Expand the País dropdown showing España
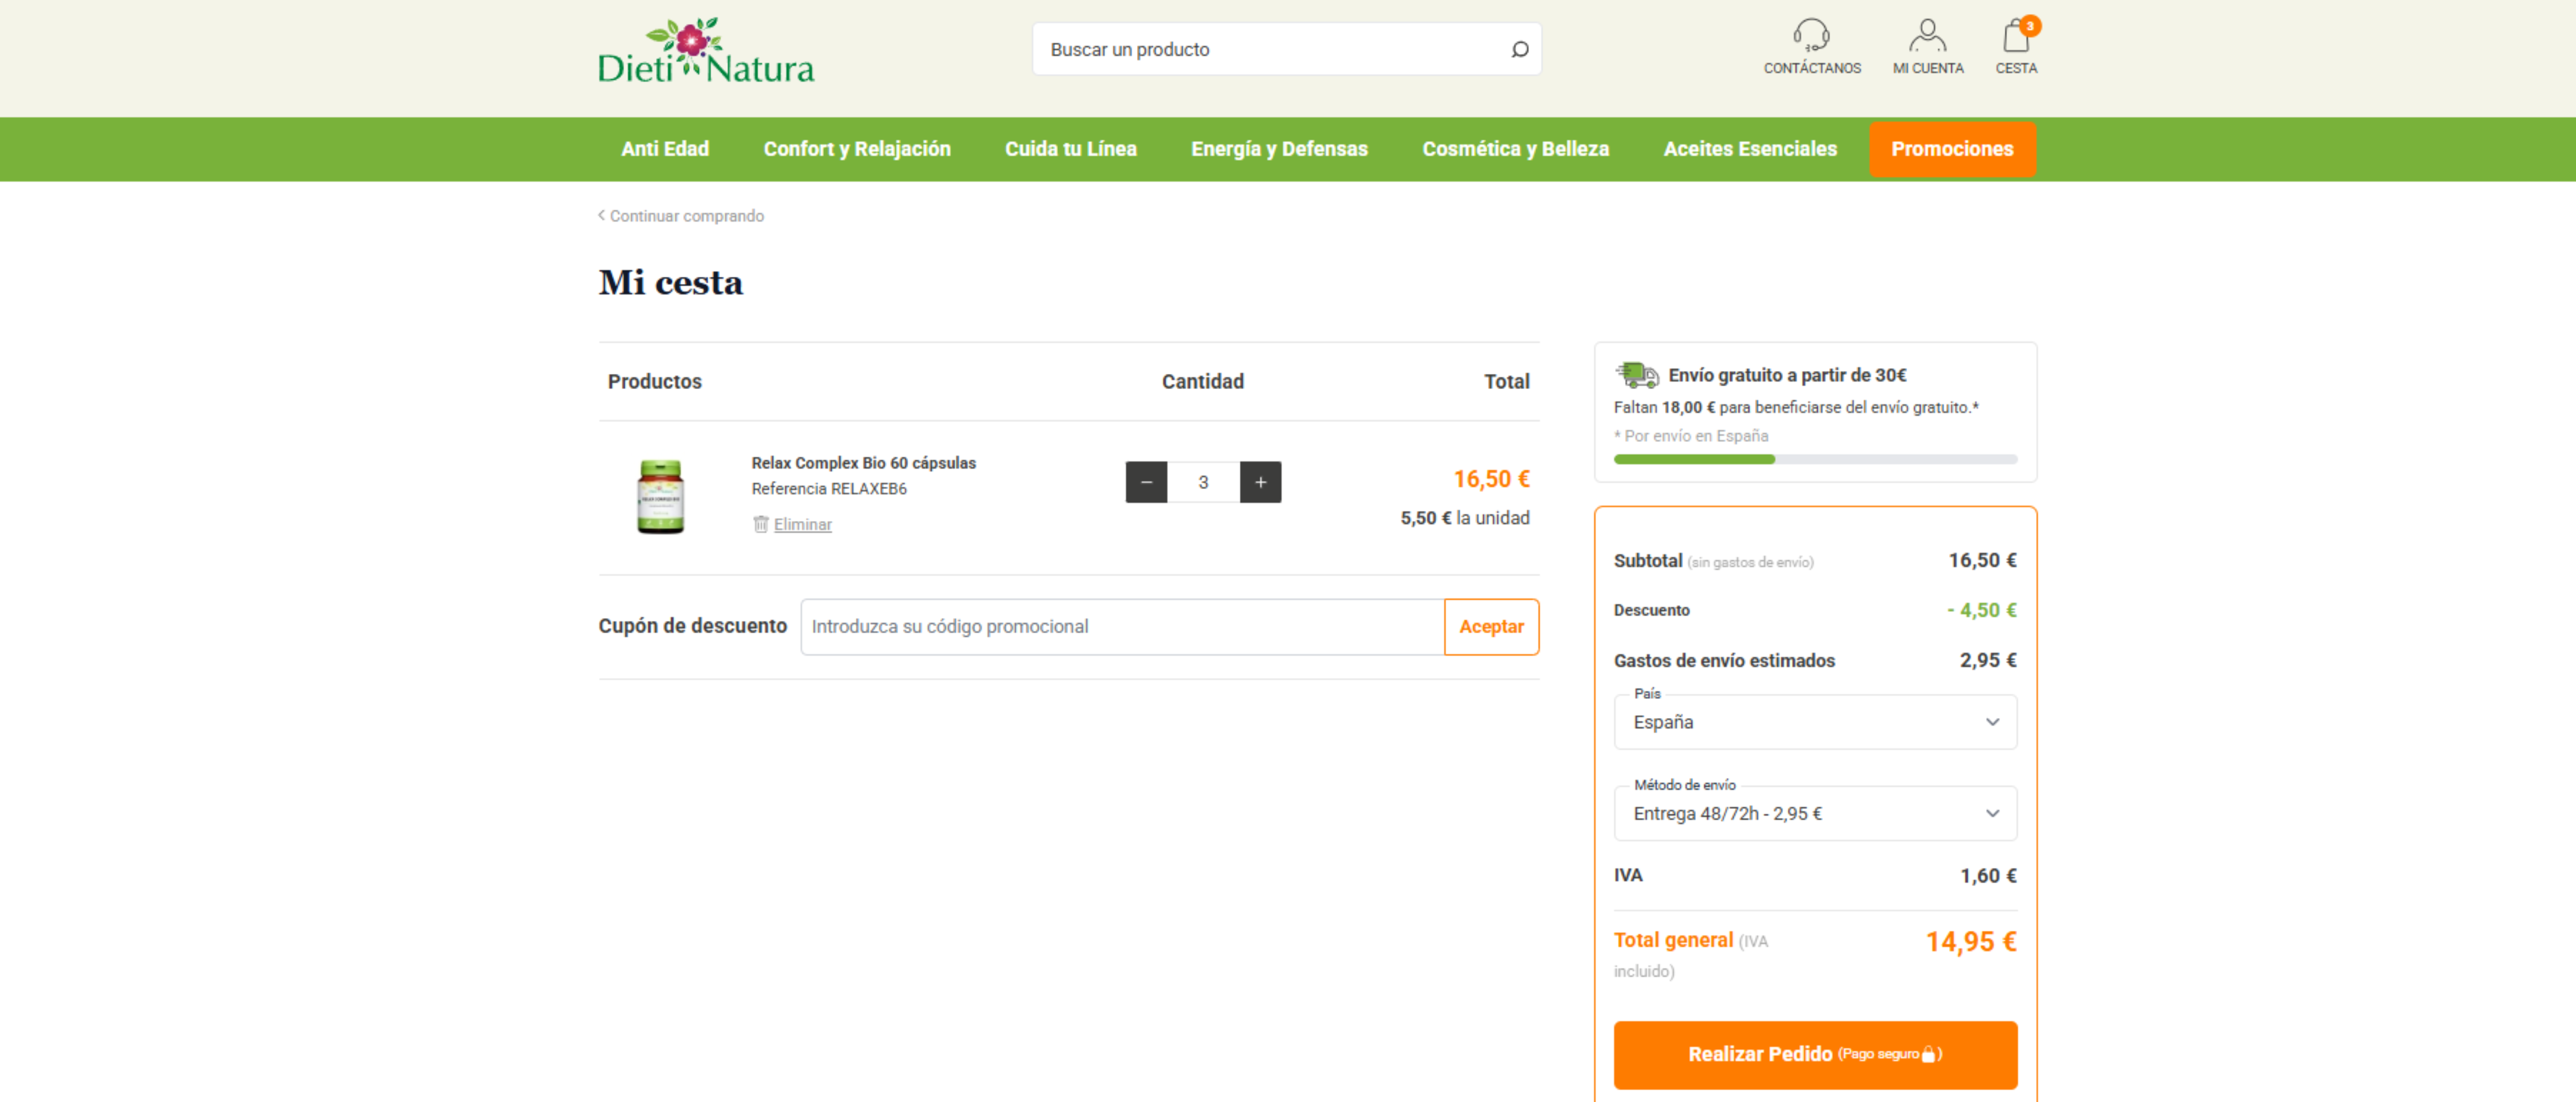2576x1102 pixels. [x=1814, y=722]
